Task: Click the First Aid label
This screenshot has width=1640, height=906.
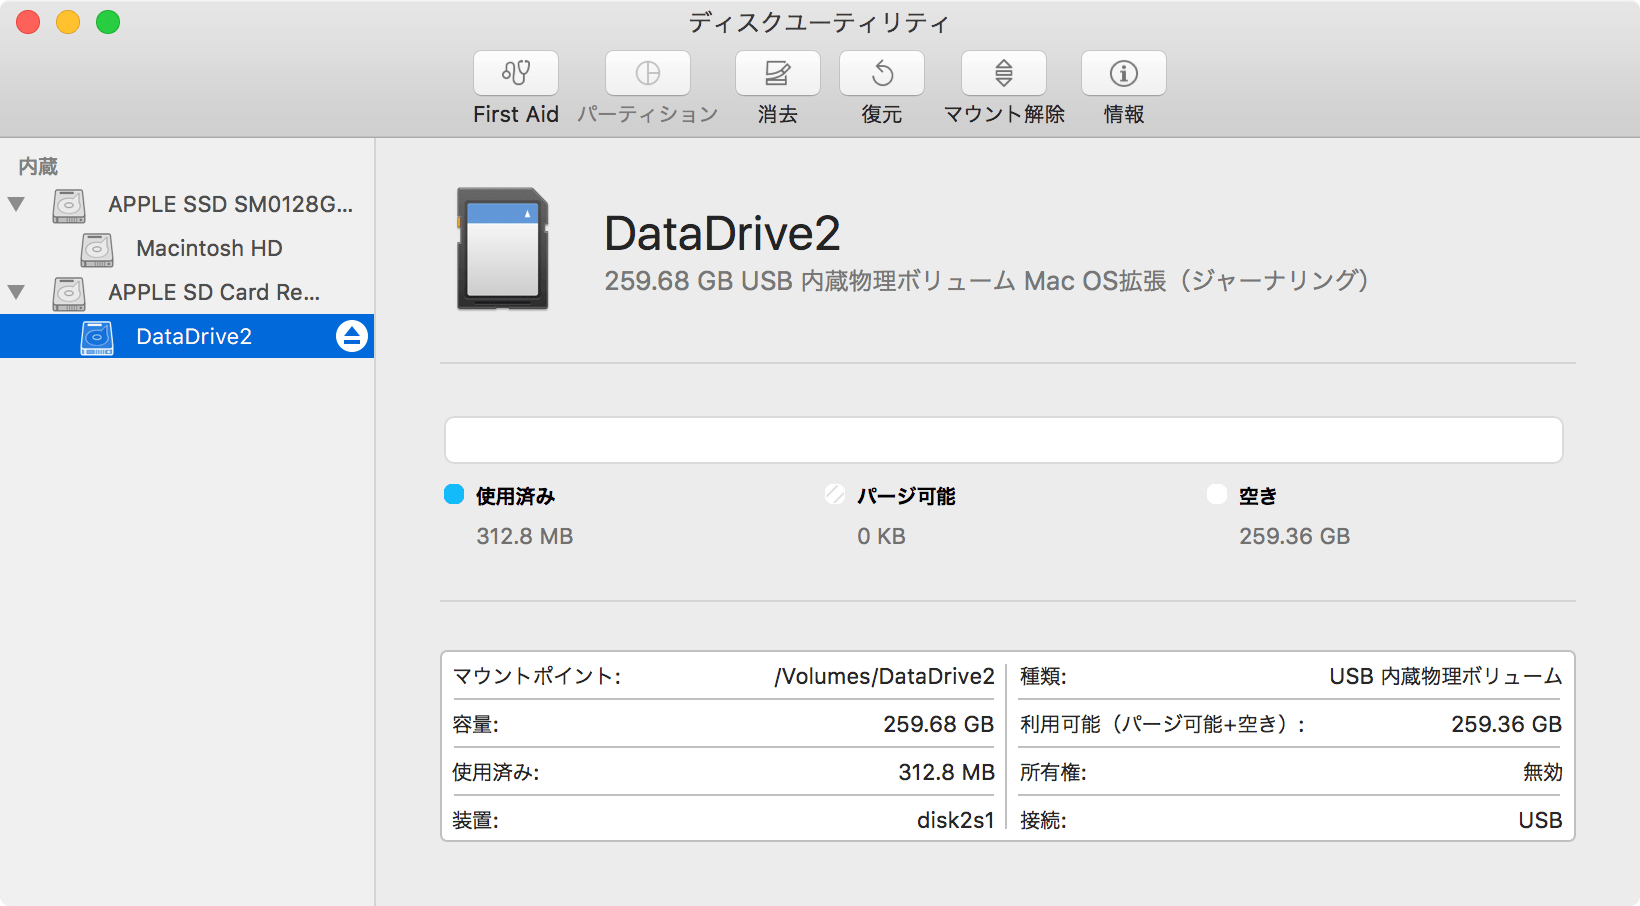Action: pyautogui.click(x=516, y=114)
